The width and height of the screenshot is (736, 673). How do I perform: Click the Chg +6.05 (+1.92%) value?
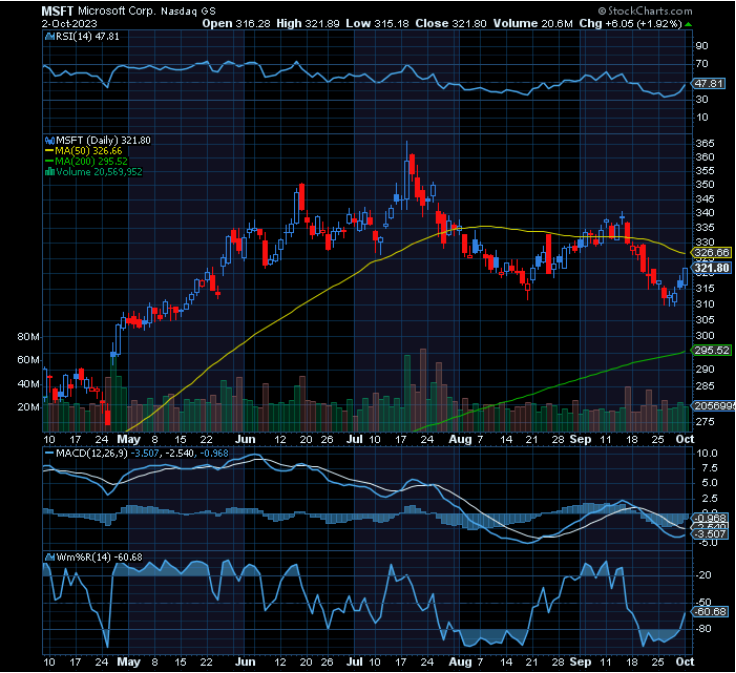coord(630,23)
